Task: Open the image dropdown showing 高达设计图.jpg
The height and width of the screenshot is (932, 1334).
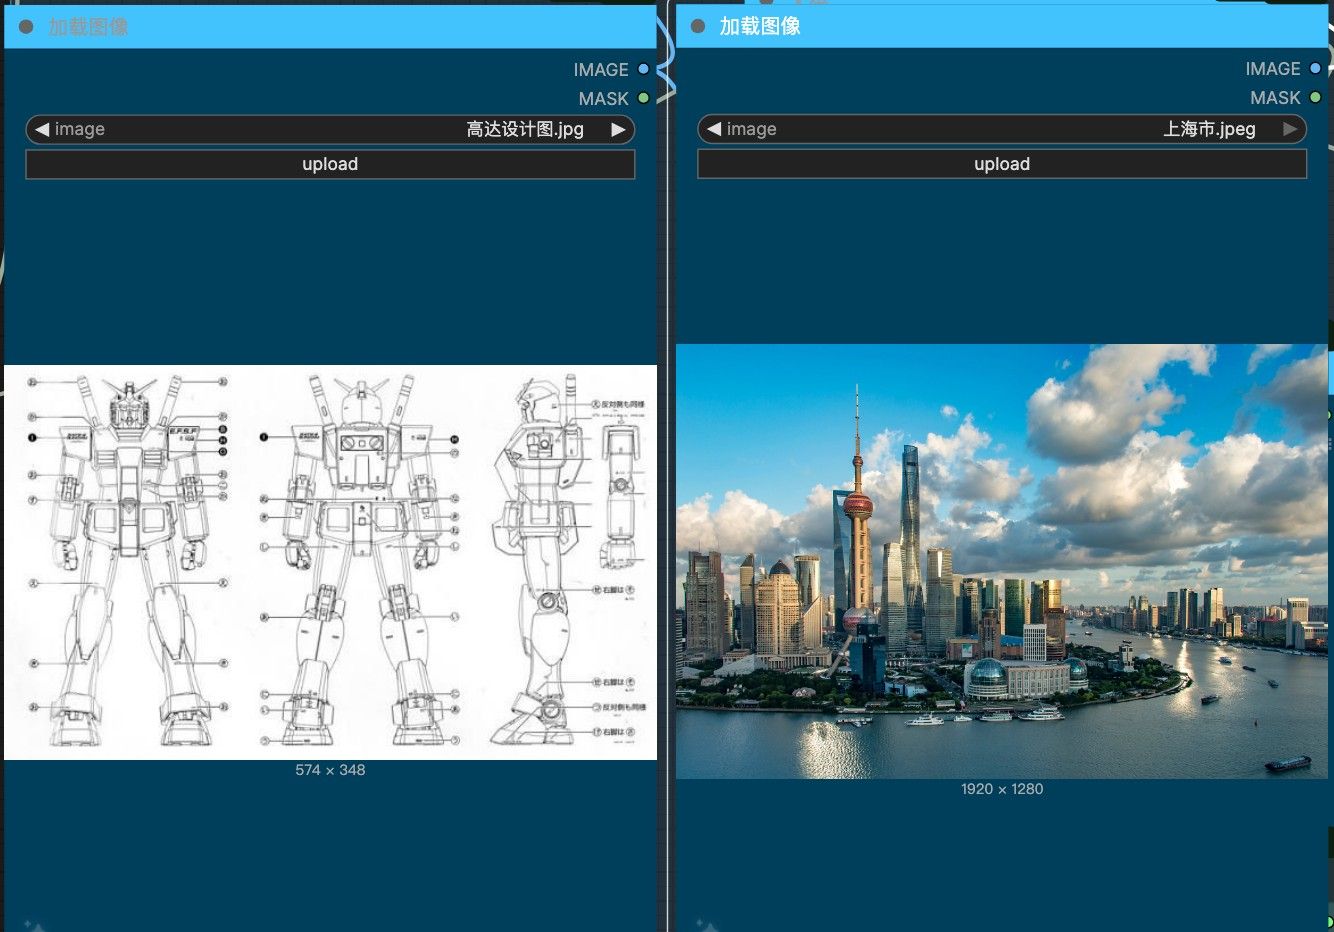Action: [330, 129]
